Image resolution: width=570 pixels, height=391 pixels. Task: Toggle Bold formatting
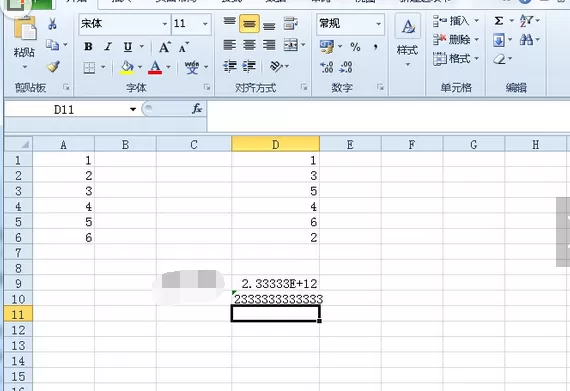[x=88, y=47]
